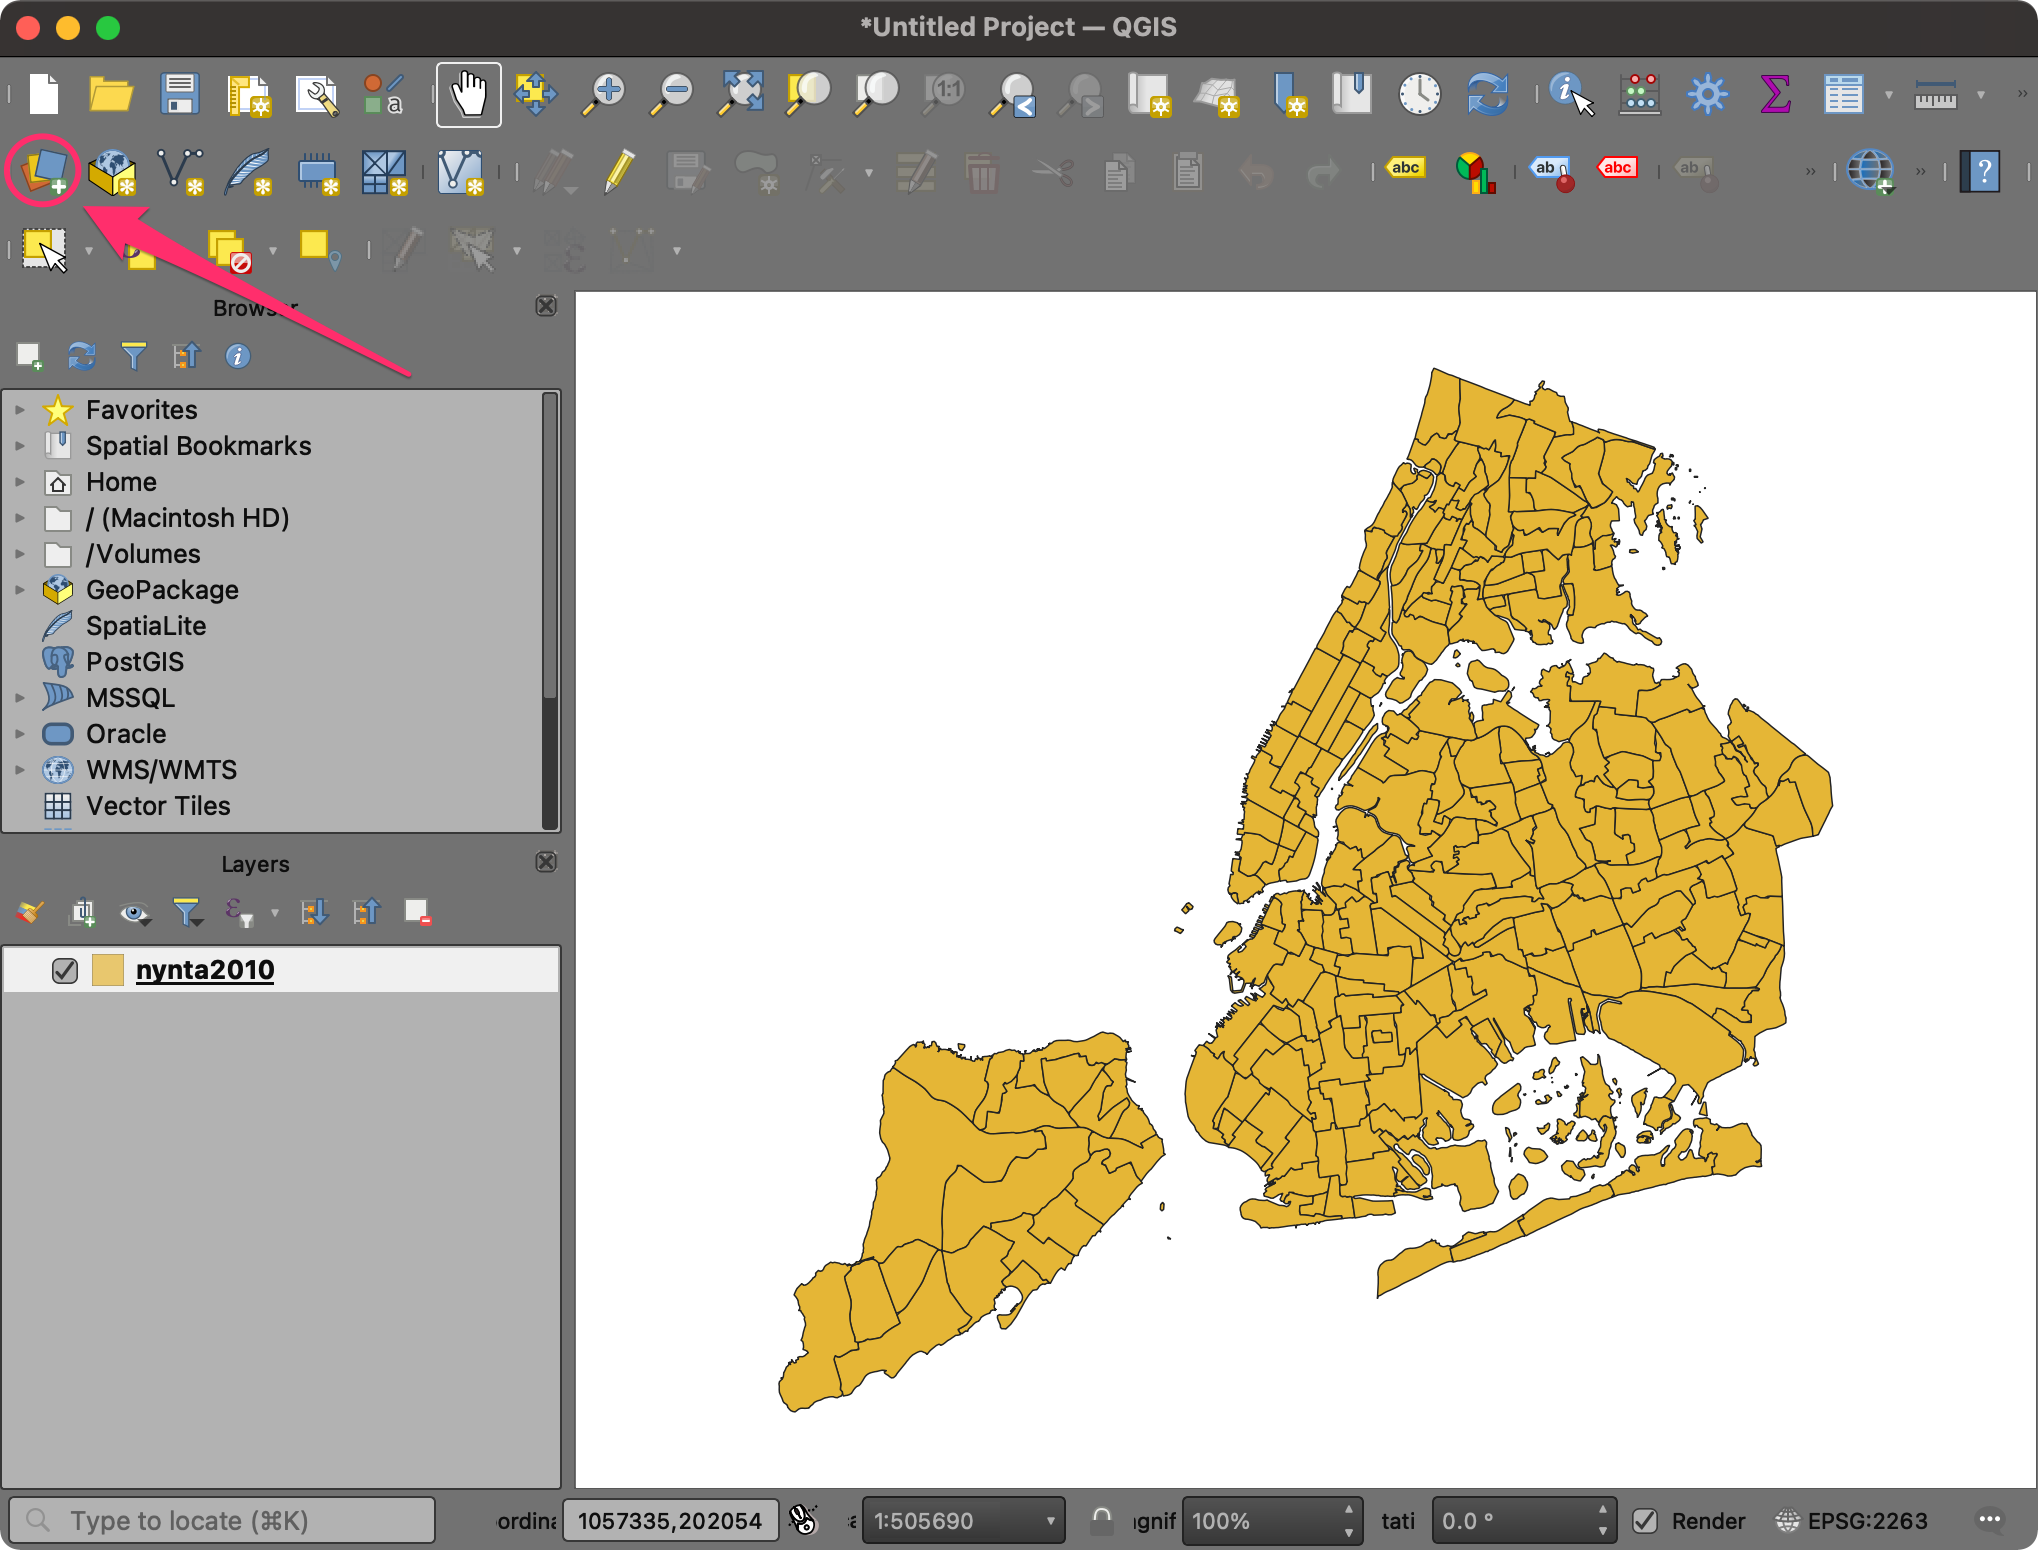Image resolution: width=2038 pixels, height=1550 pixels.
Task: Click the Zoom Out magnifier
Action: pos(672,95)
